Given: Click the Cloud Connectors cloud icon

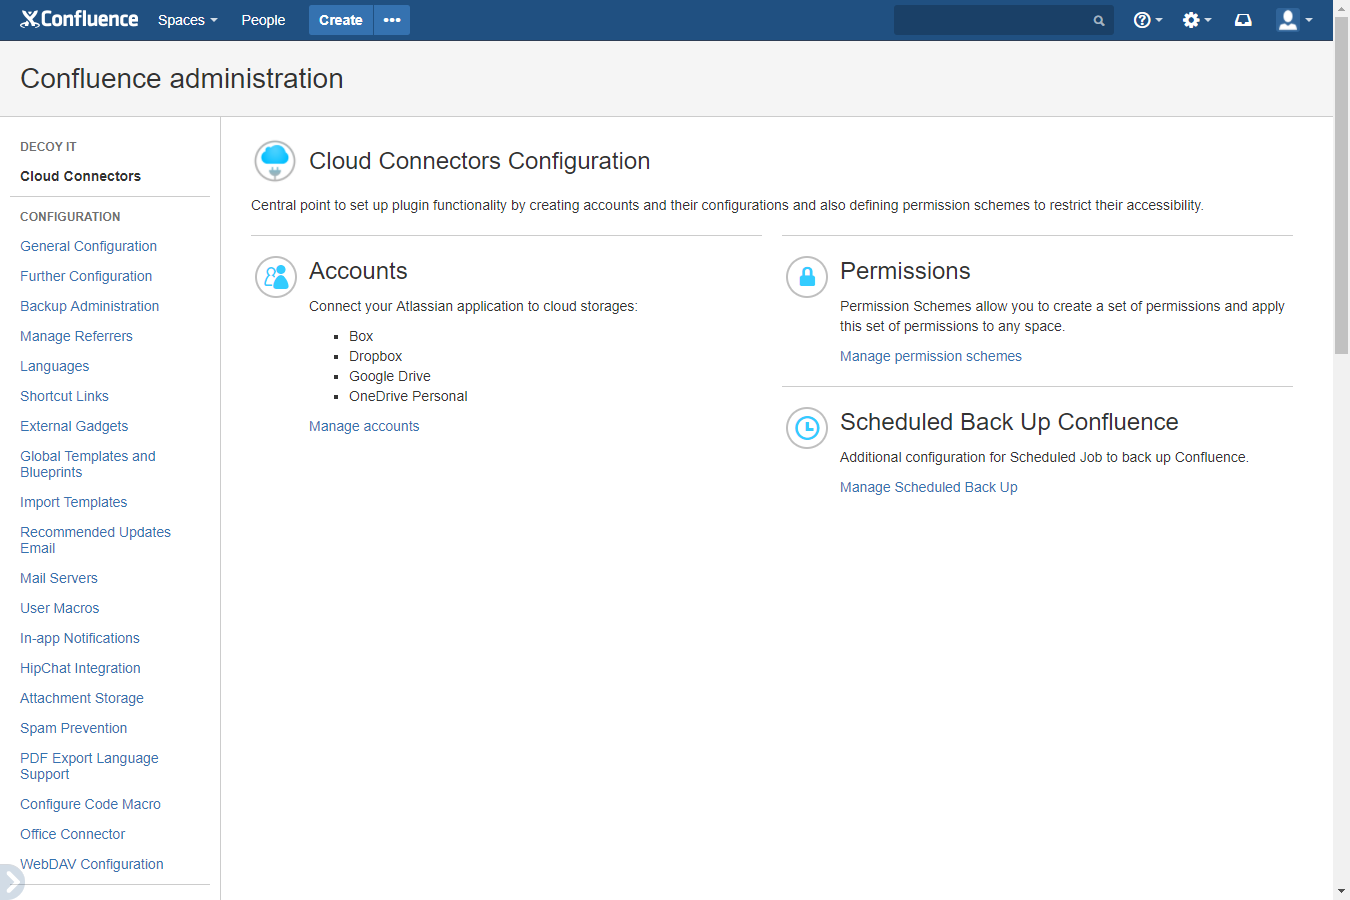Looking at the screenshot, I should pos(275,161).
